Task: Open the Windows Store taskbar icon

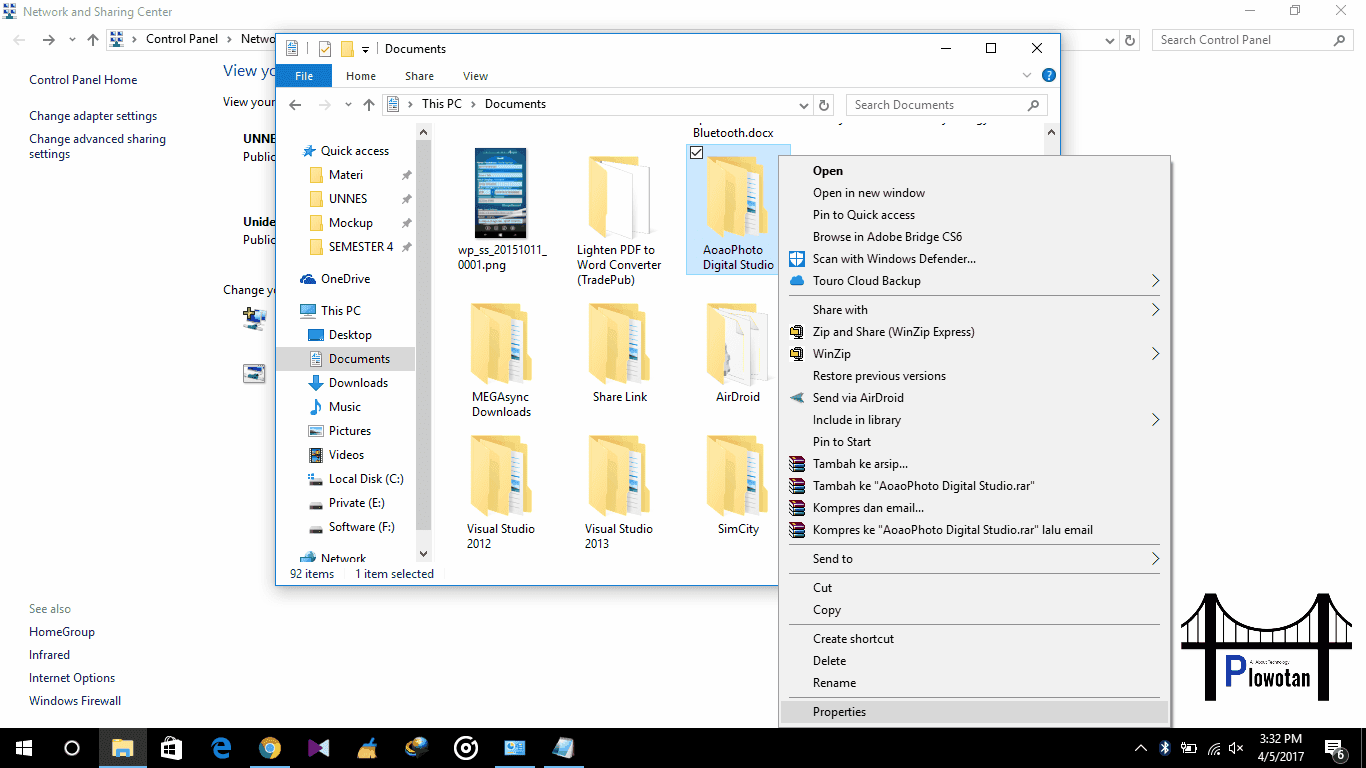Action: (x=171, y=748)
